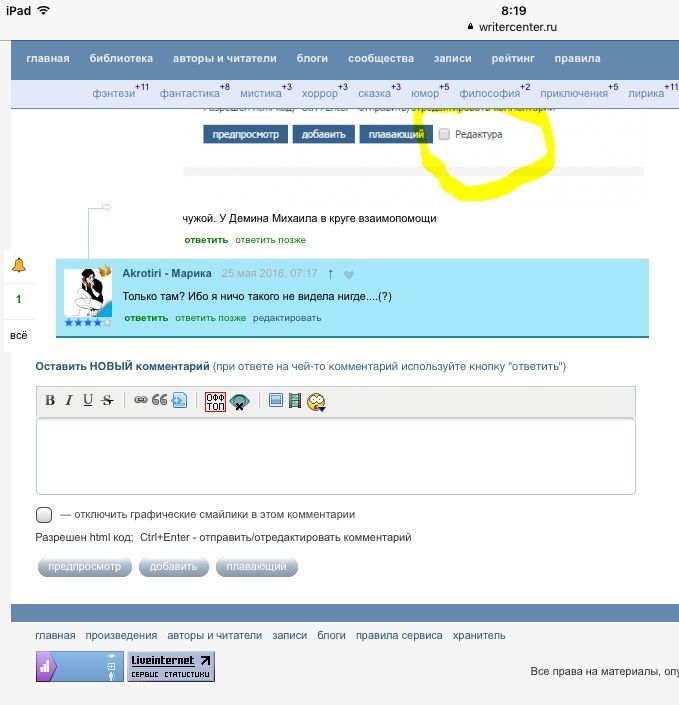This screenshot has height=705, width=679.
Task: Go to parent comment via up arrow
Action: pyautogui.click(x=330, y=274)
